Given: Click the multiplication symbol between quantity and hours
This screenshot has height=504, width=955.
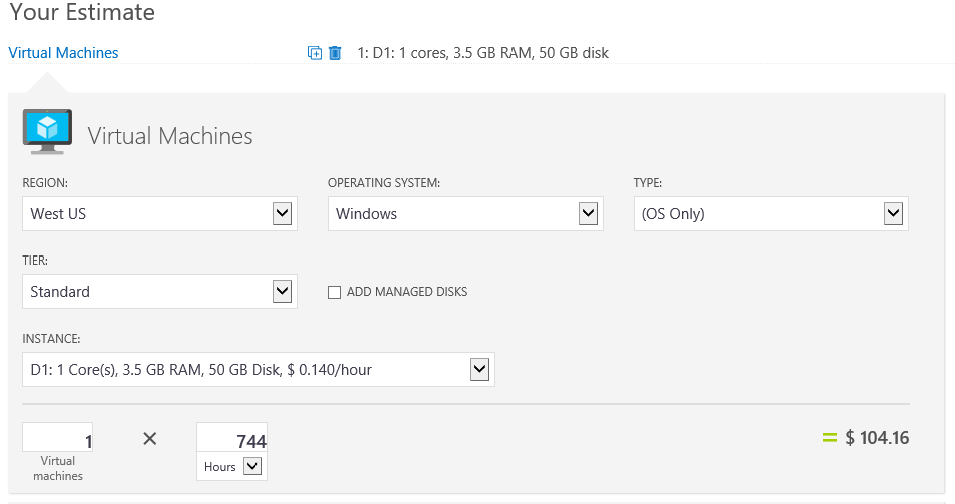Looking at the screenshot, I should click(150, 438).
